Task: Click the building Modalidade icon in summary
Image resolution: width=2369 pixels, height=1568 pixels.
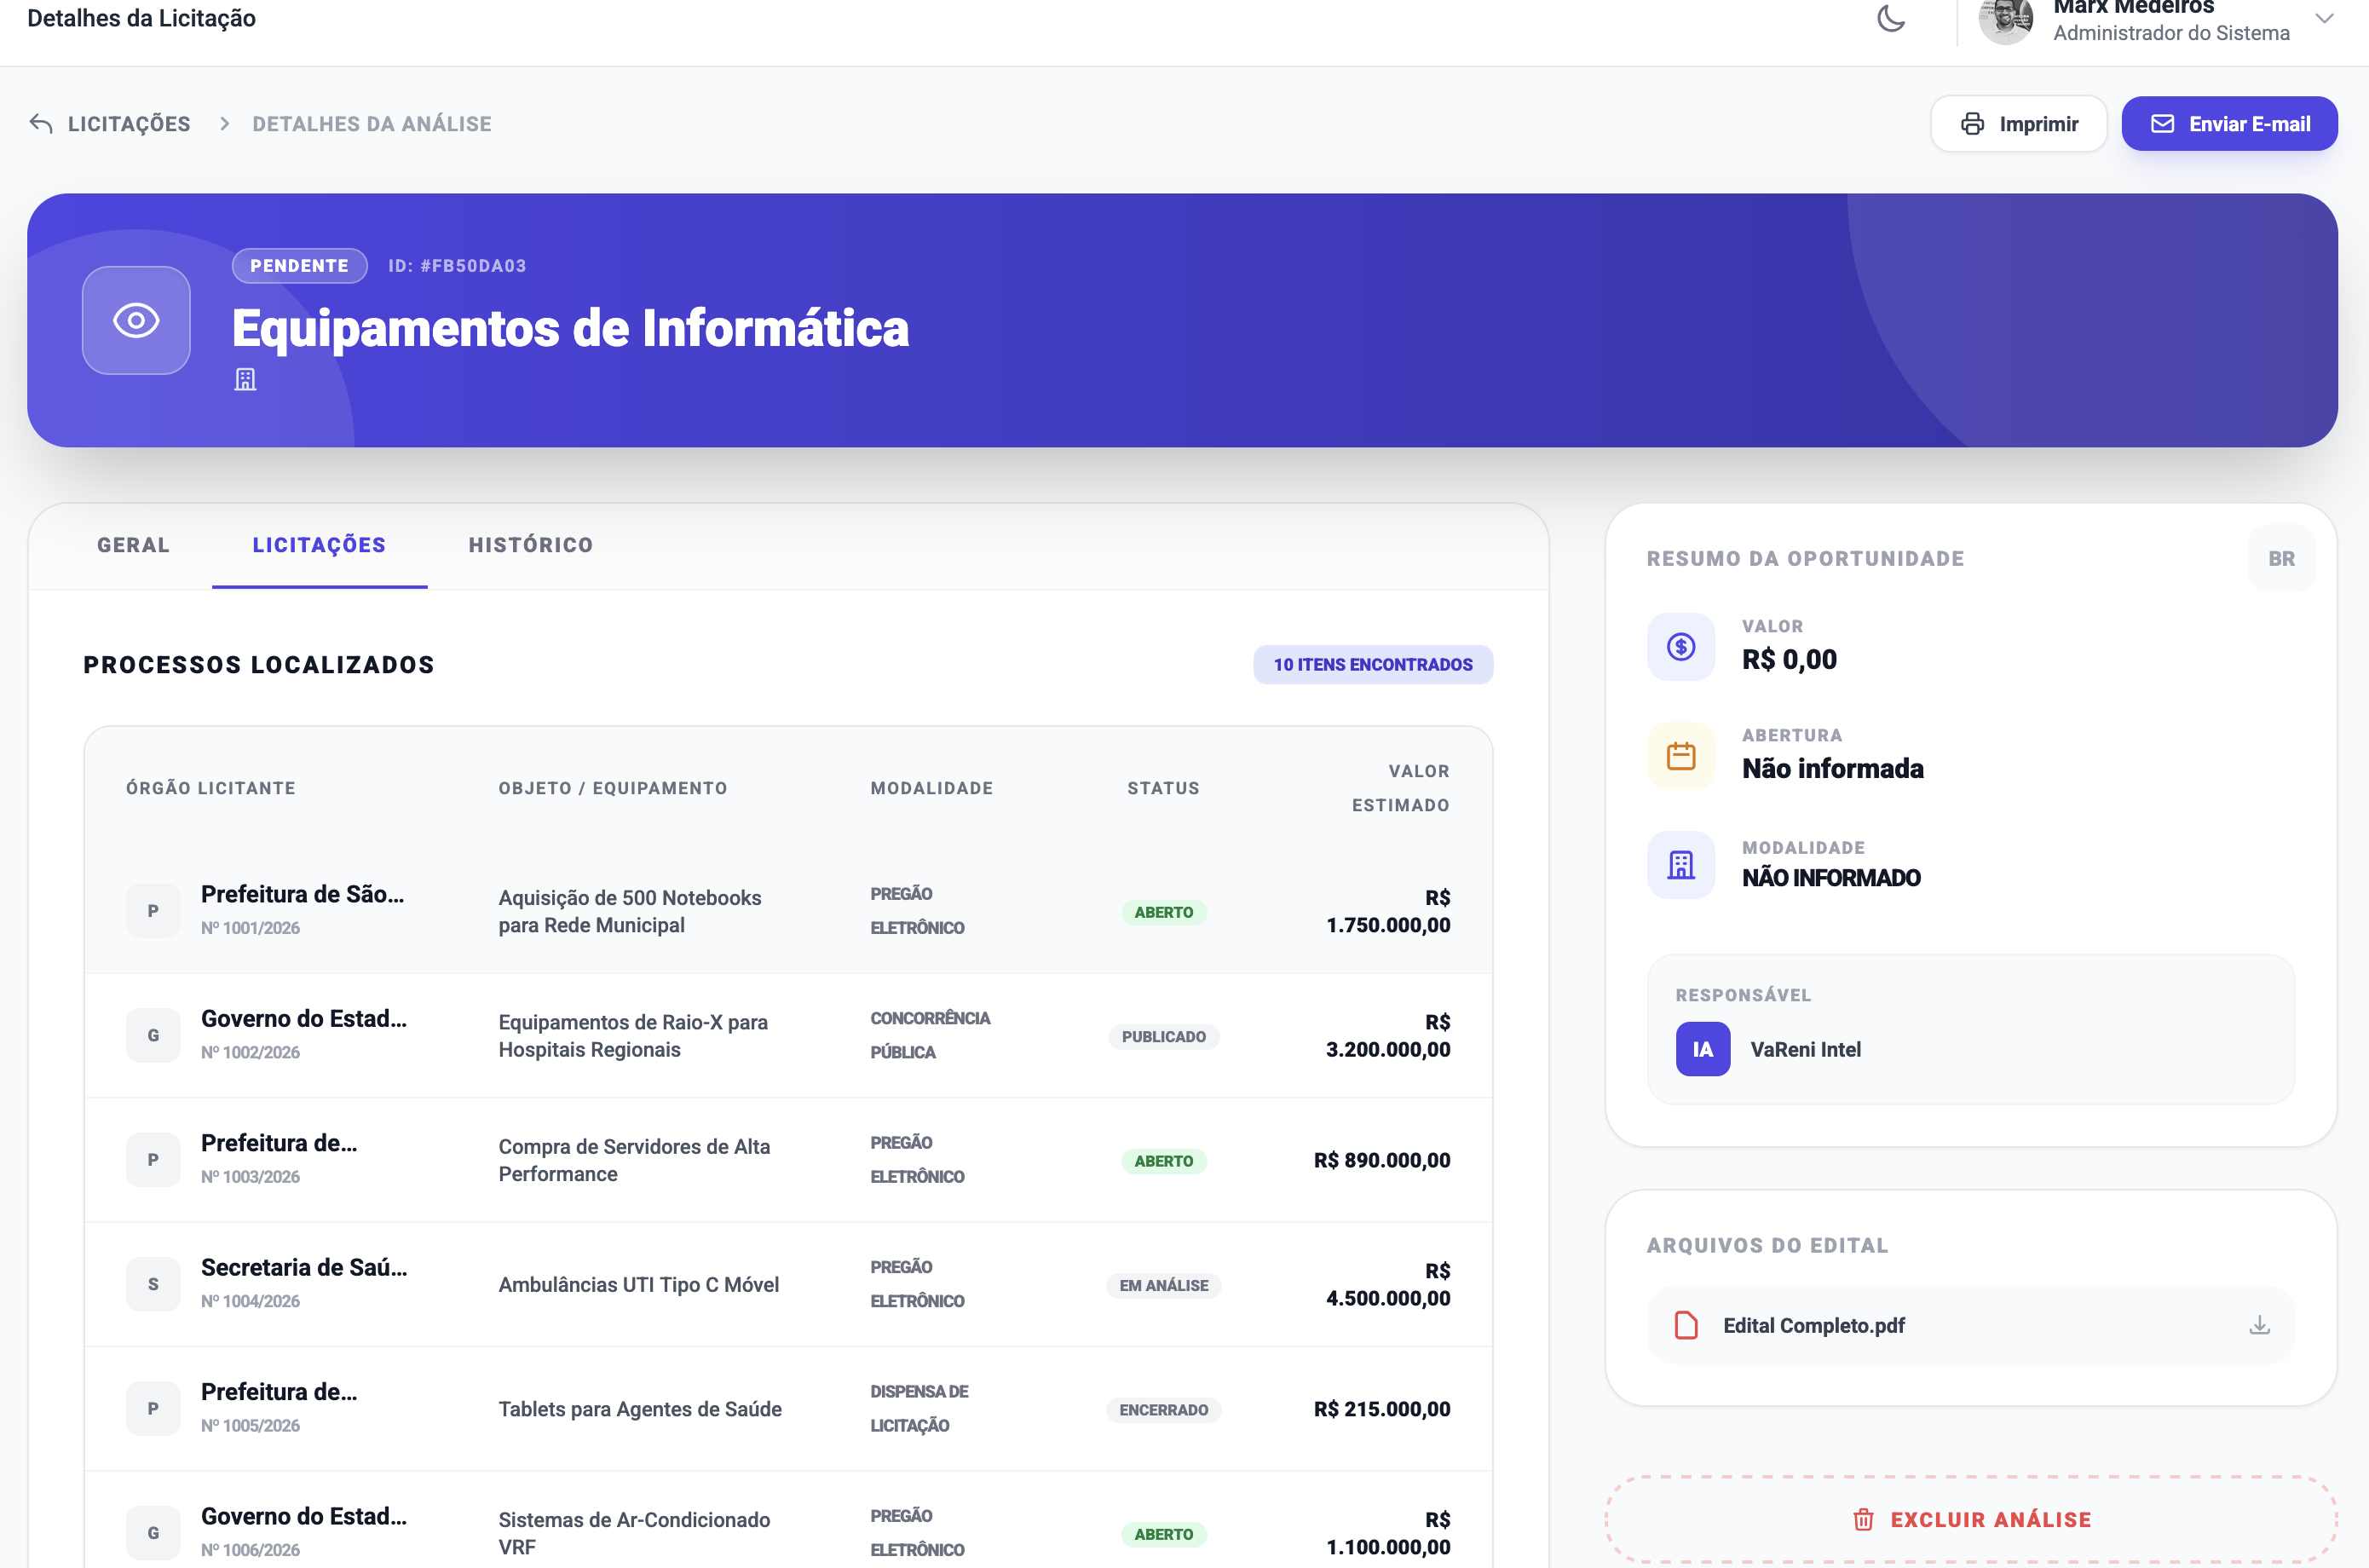Action: 1681,865
